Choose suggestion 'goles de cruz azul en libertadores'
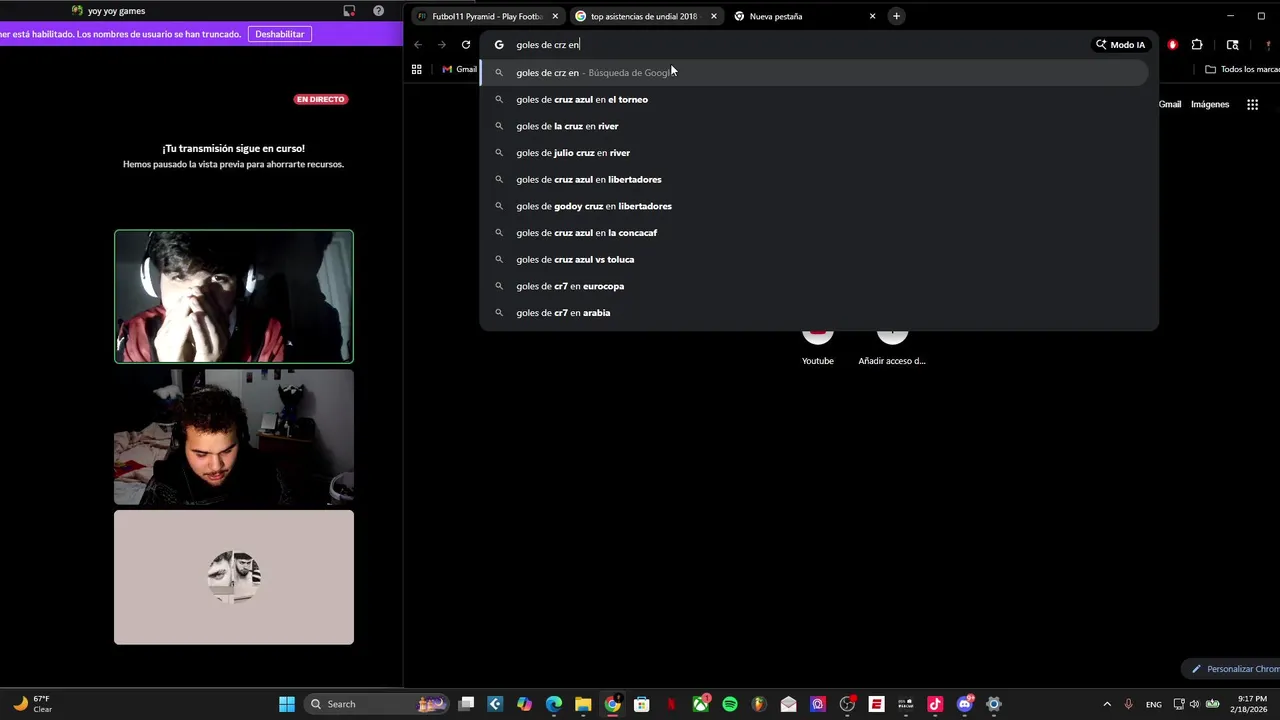This screenshot has height=720, width=1280. point(815,179)
